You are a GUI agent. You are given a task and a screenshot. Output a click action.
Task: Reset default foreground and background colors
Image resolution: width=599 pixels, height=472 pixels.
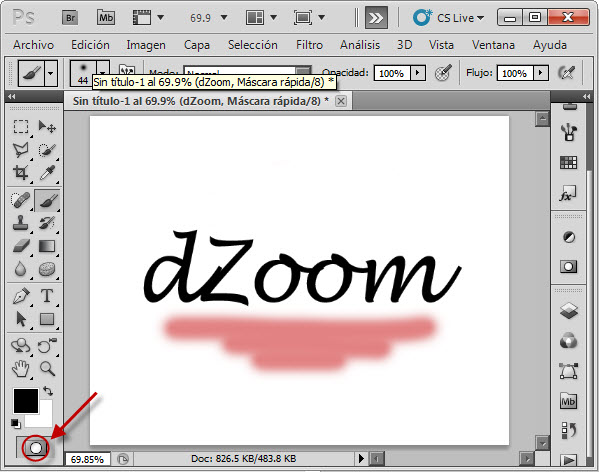[x=16, y=424]
